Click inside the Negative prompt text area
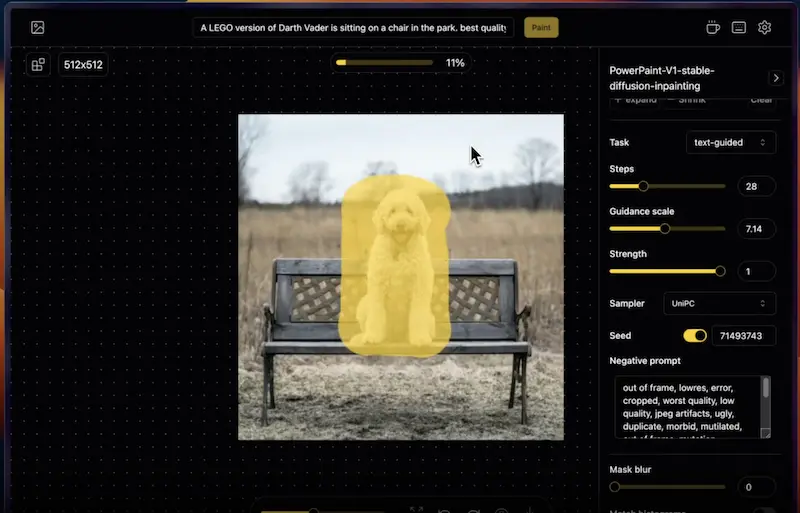 [688, 407]
